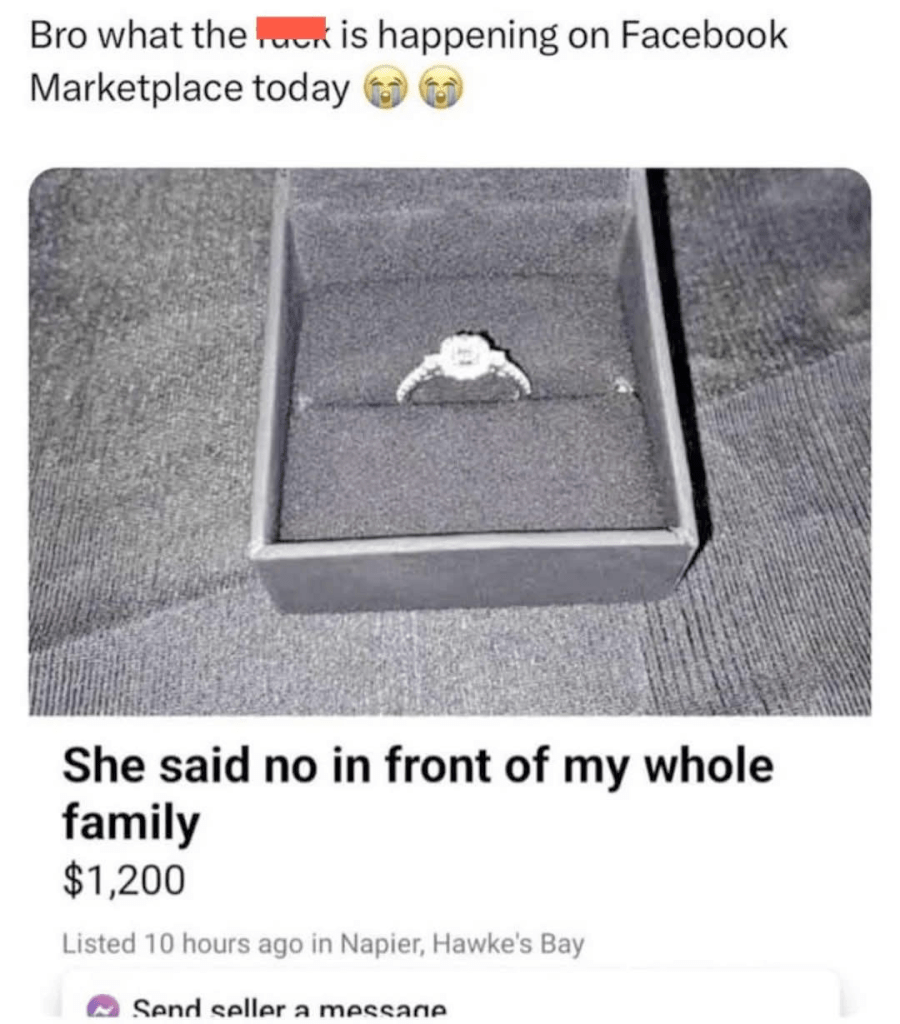Click the word today before the emojis
900x1024 pixels.
click(301, 89)
